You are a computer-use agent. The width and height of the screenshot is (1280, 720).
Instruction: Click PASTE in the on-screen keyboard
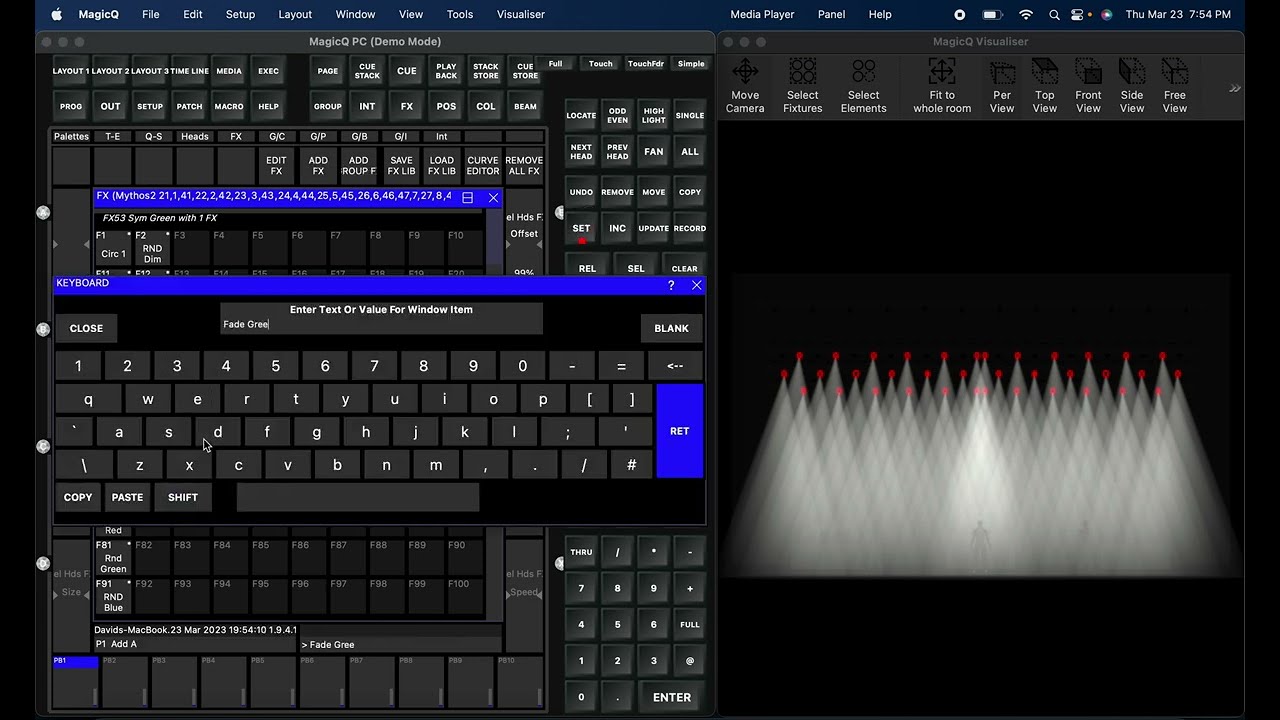127,497
